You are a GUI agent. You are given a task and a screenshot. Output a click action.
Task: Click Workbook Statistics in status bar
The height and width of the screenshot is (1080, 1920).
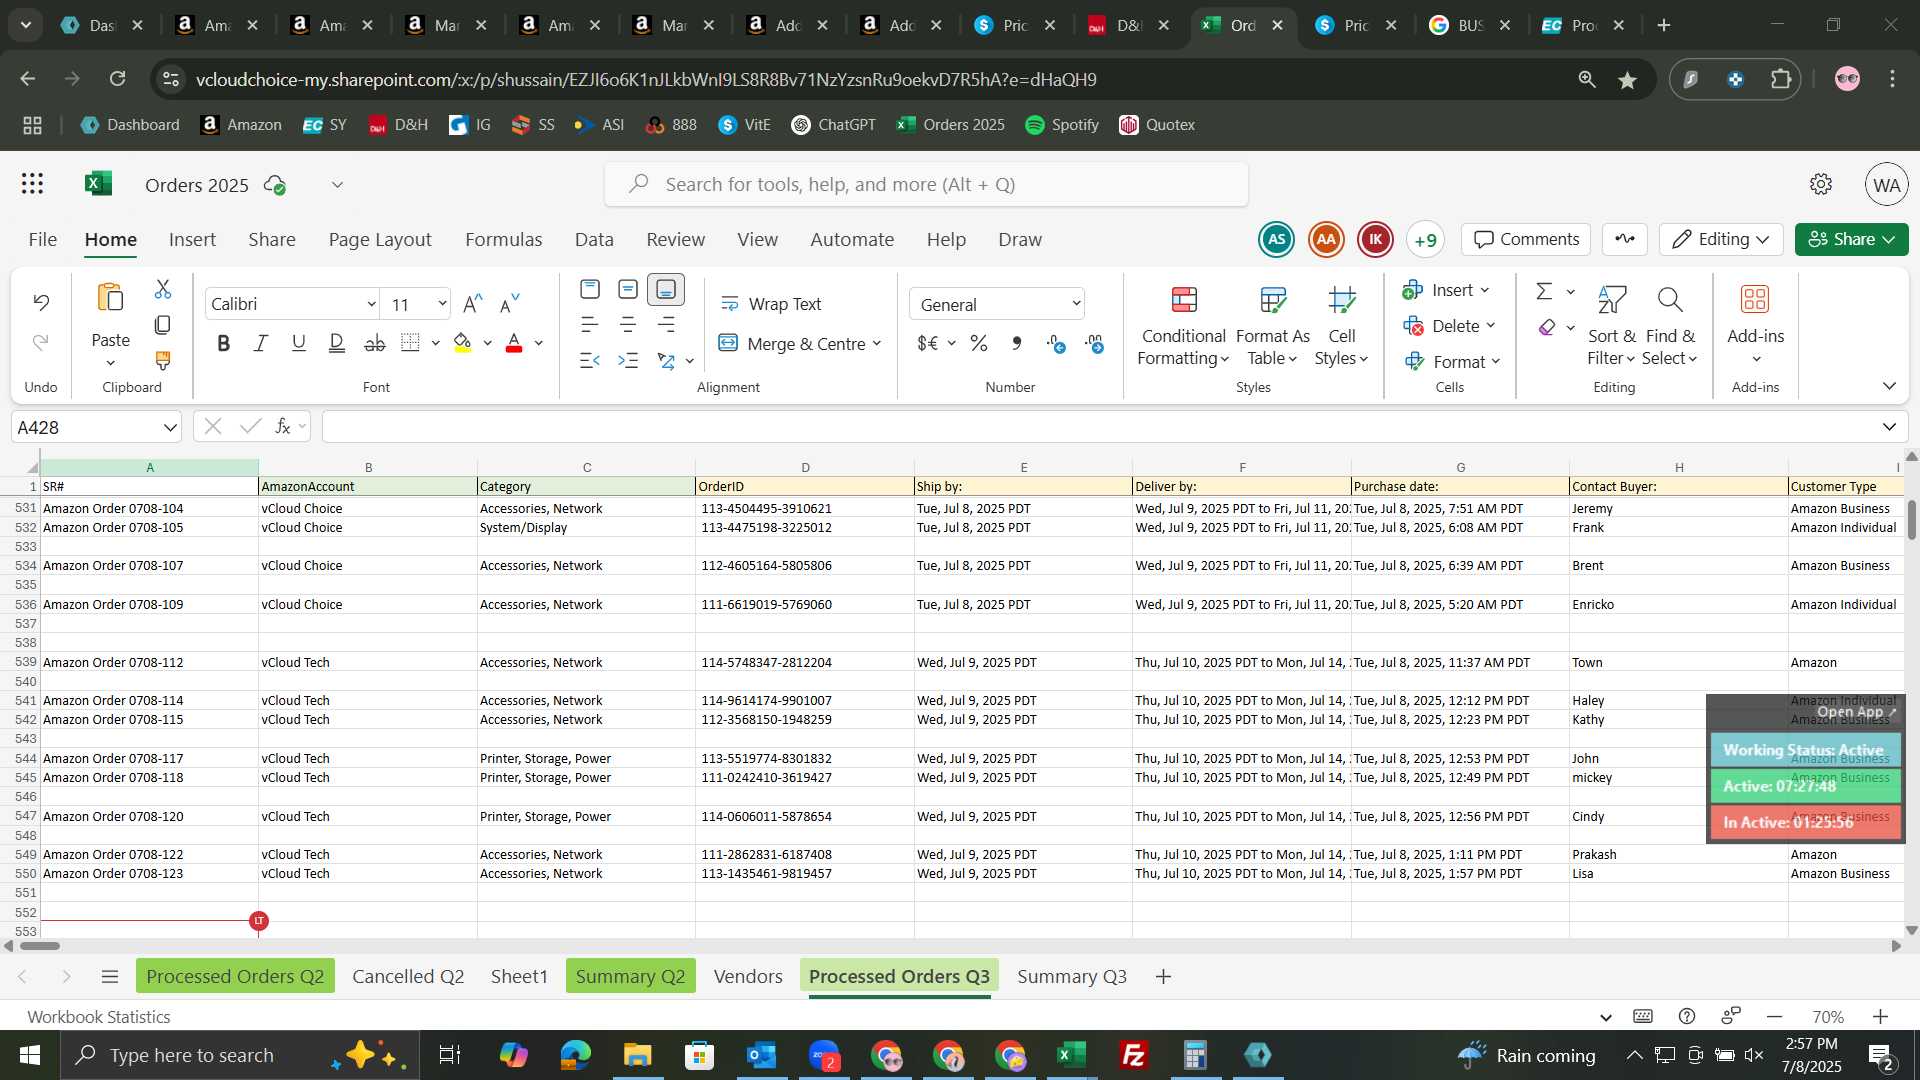coord(99,1017)
